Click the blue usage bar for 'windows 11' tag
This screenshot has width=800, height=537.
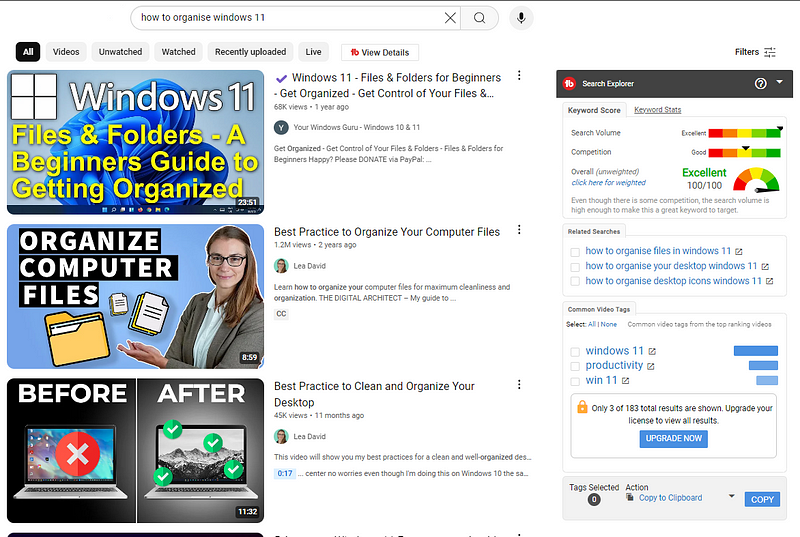click(x=756, y=351)
